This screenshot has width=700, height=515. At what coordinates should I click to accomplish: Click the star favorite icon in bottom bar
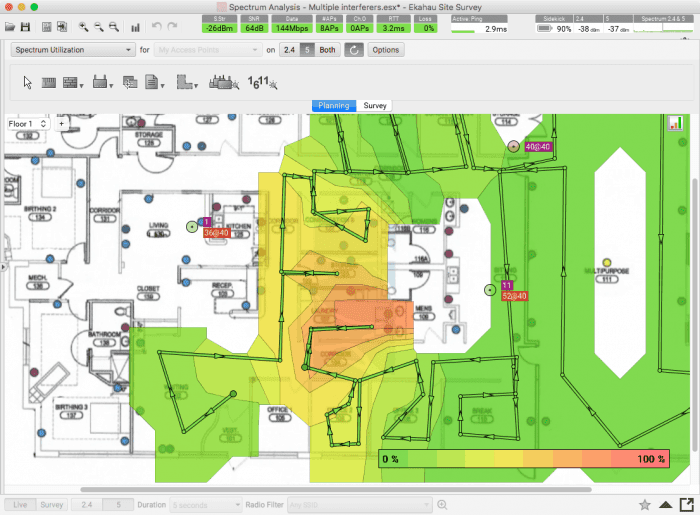click(x=645, y=505)
